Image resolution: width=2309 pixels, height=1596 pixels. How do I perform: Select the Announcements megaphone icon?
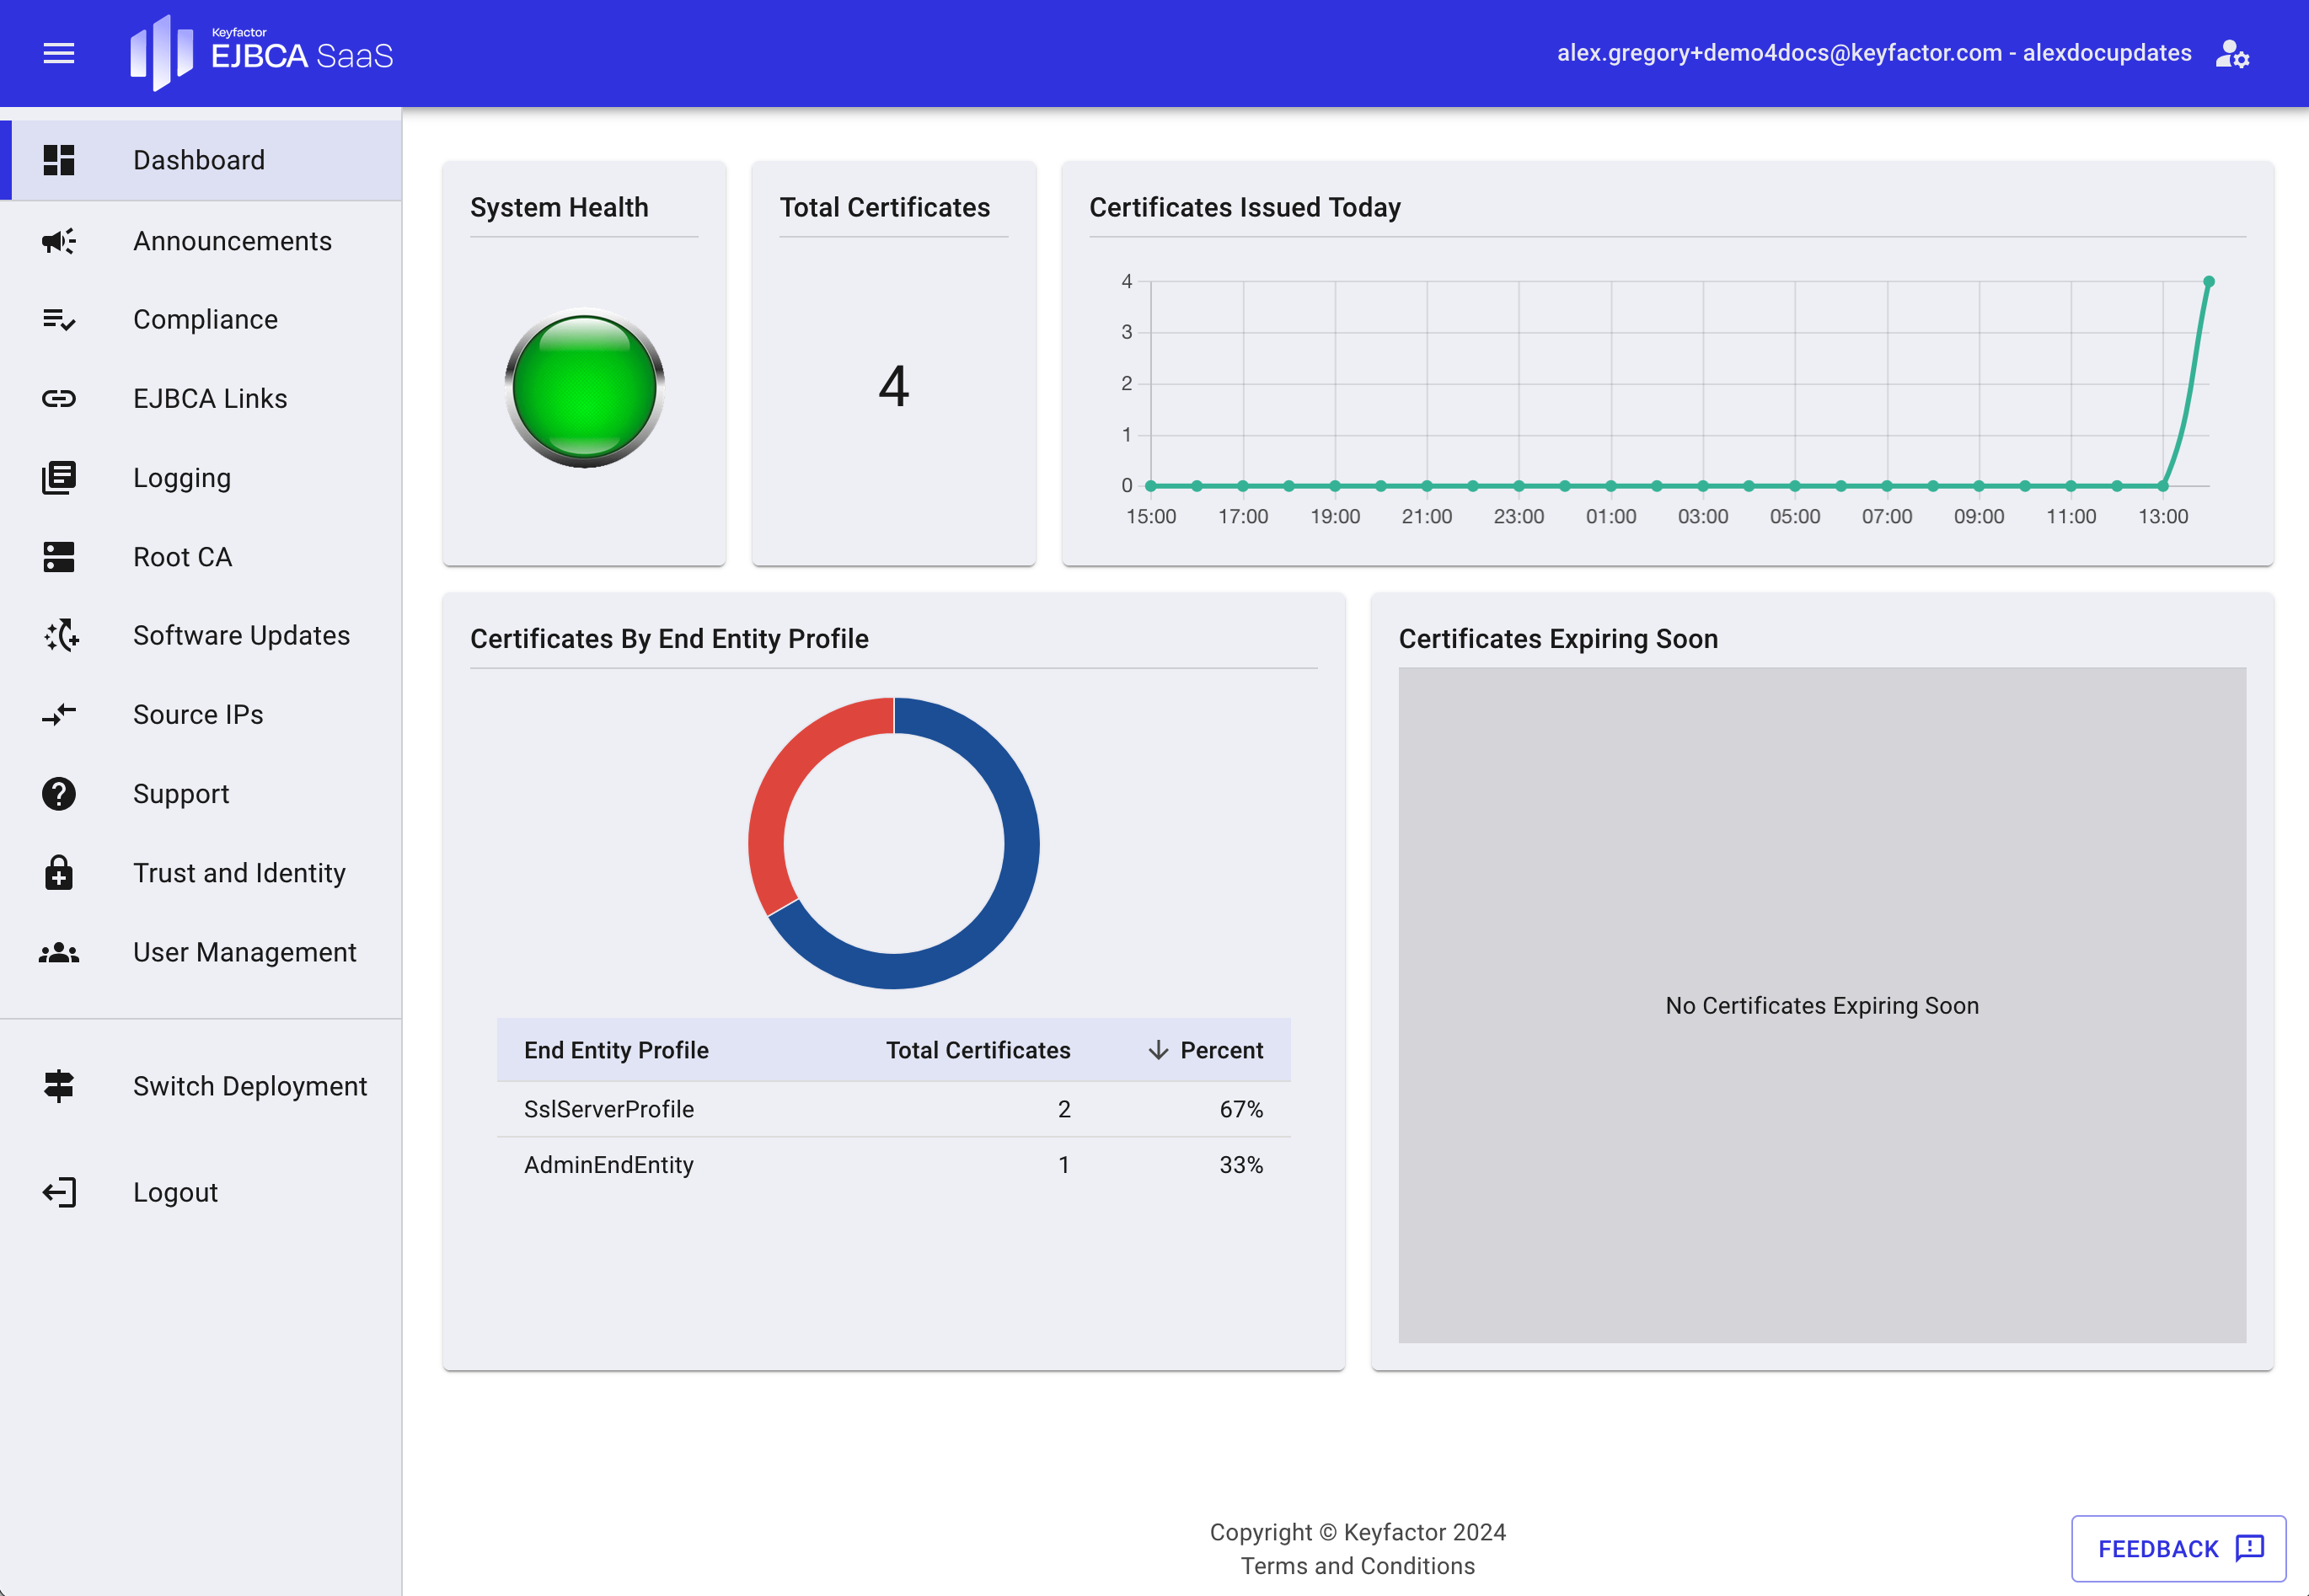pyautogui.click(x=59, y=240)
